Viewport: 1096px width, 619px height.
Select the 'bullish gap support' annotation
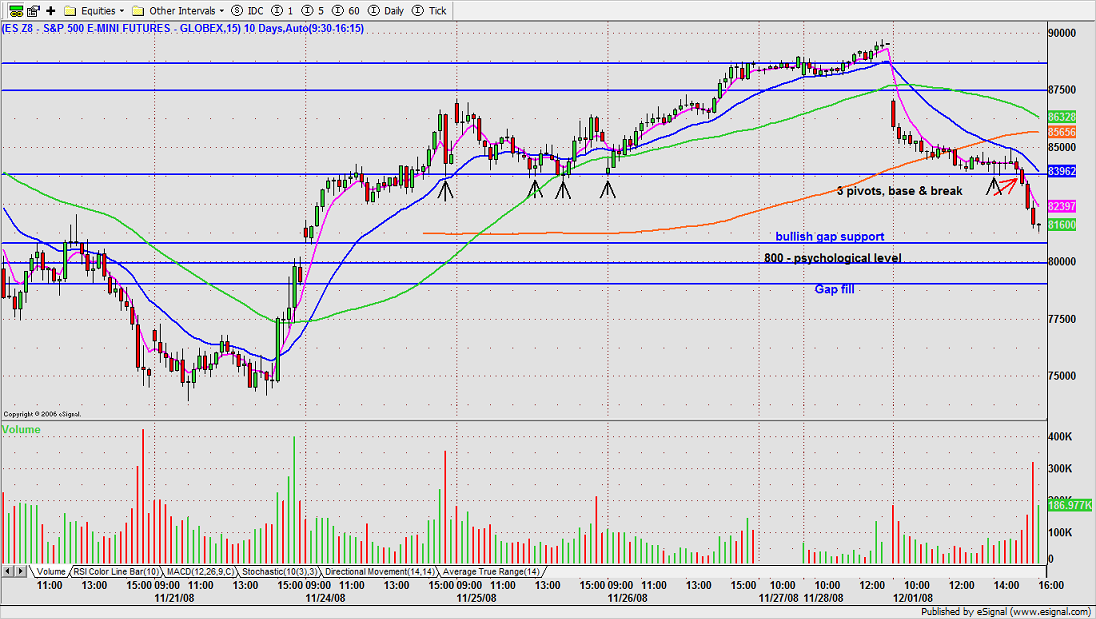point(830,237)
